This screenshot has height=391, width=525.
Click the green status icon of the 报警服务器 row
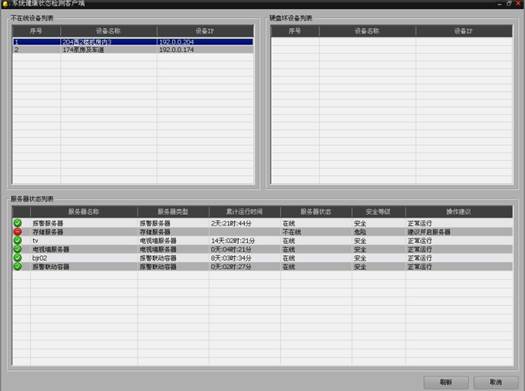click(18, 223)
